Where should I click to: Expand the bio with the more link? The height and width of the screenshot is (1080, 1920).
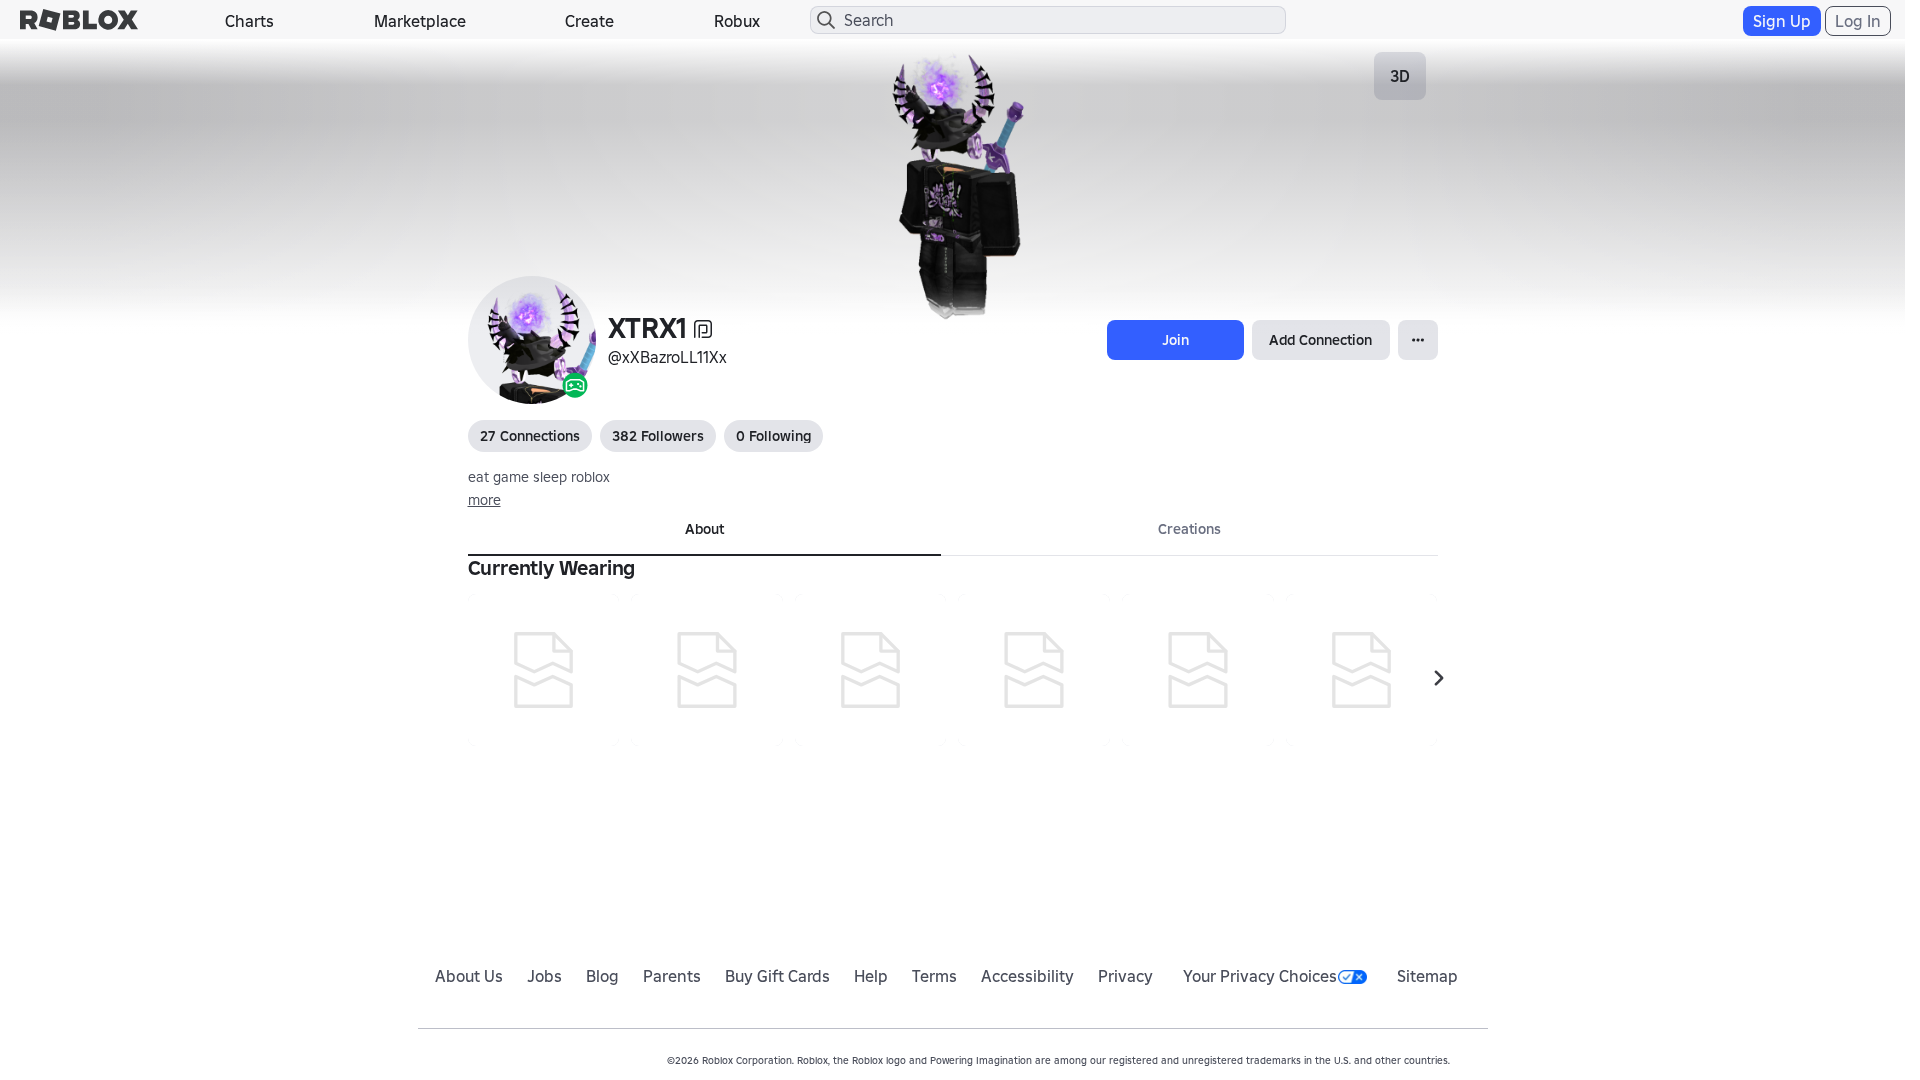(484, 500)
